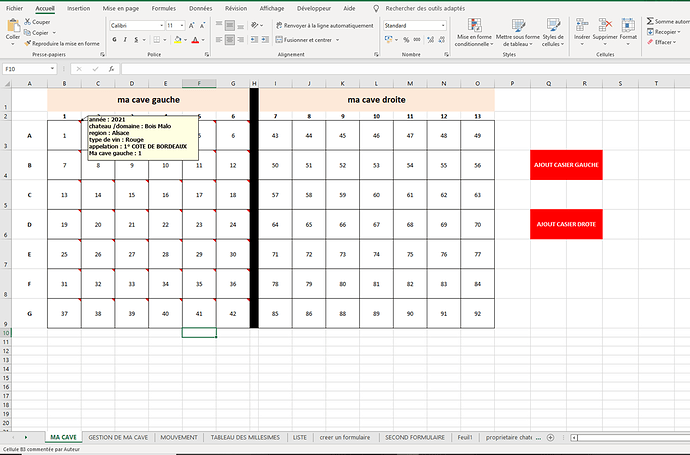Open the Formules ribbon tab
The height and width of the screenshot is (455, 690).
[x=163, y=7]
